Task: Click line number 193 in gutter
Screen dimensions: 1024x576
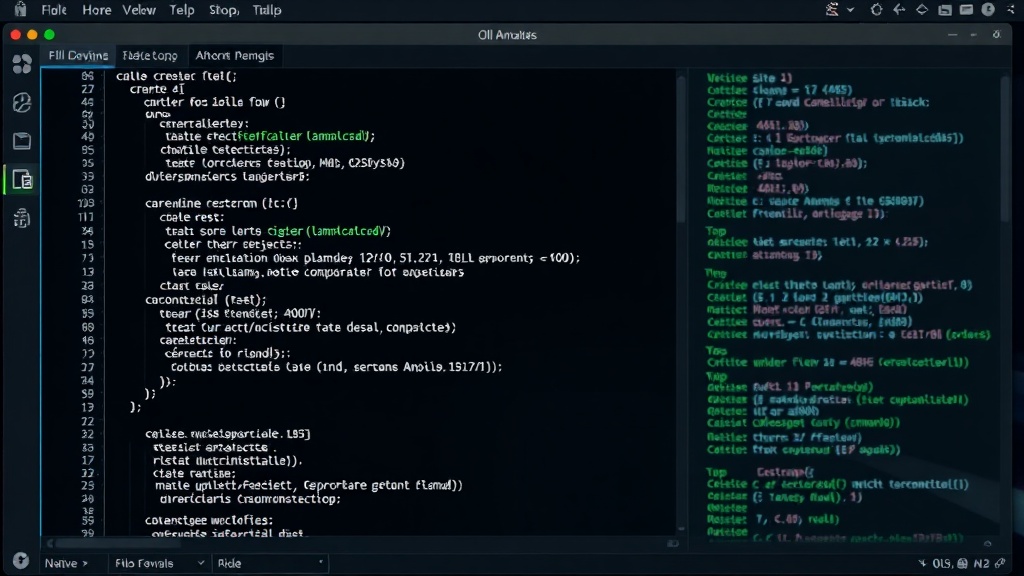Action: pyautogui.click(x=86, y=203)
